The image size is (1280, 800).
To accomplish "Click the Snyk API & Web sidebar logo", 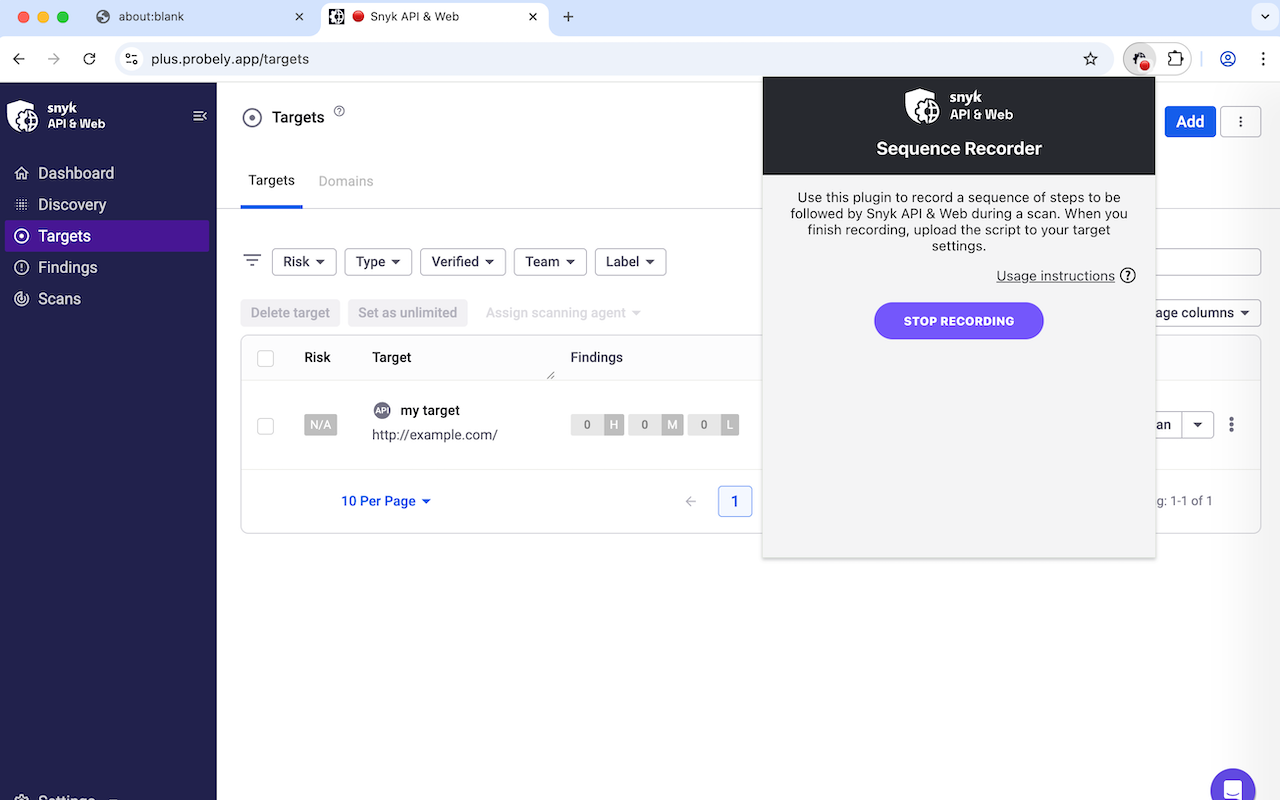I will click(56, 116).
